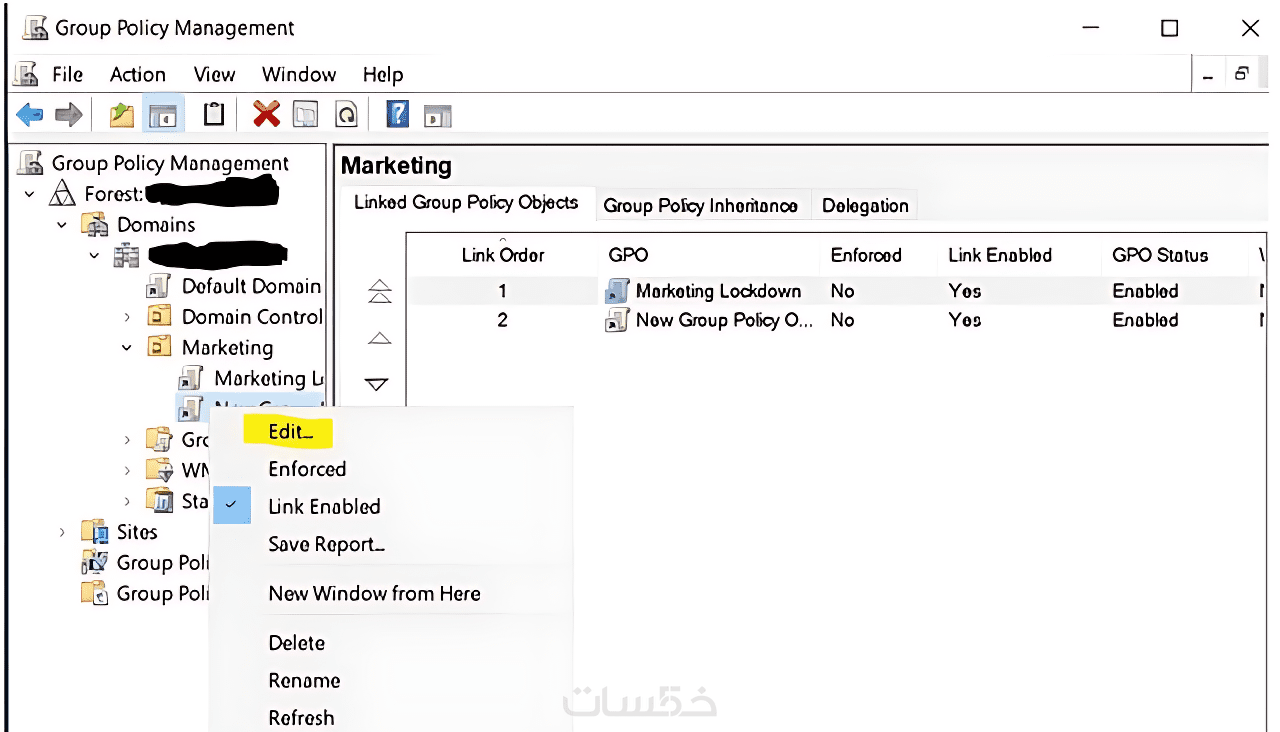Open the View menu
Image resolution: width=1280 pixels, height=732 pixels.
coord(214,74)
